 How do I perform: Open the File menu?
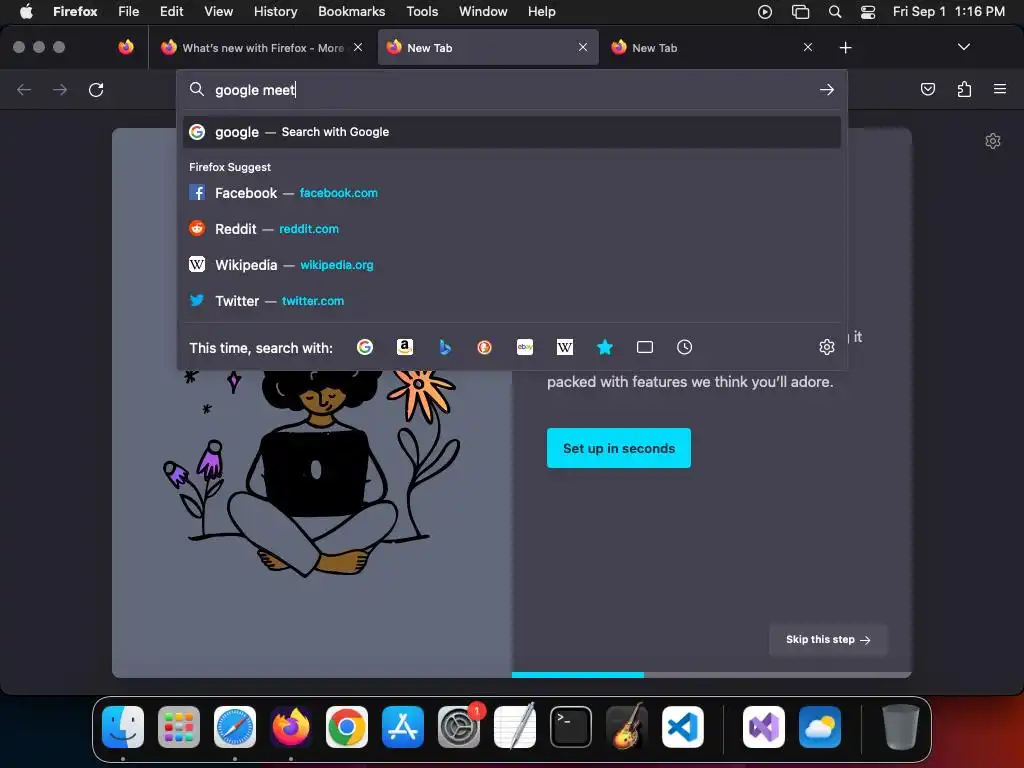pyautogui.click(x=128, y=12)
